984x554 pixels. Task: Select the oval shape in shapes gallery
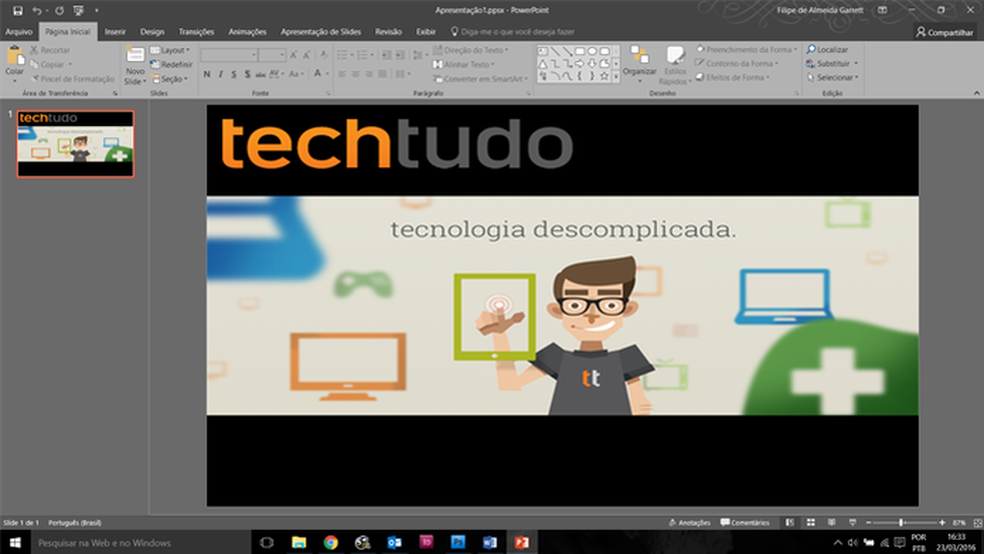tap(592, 51)
